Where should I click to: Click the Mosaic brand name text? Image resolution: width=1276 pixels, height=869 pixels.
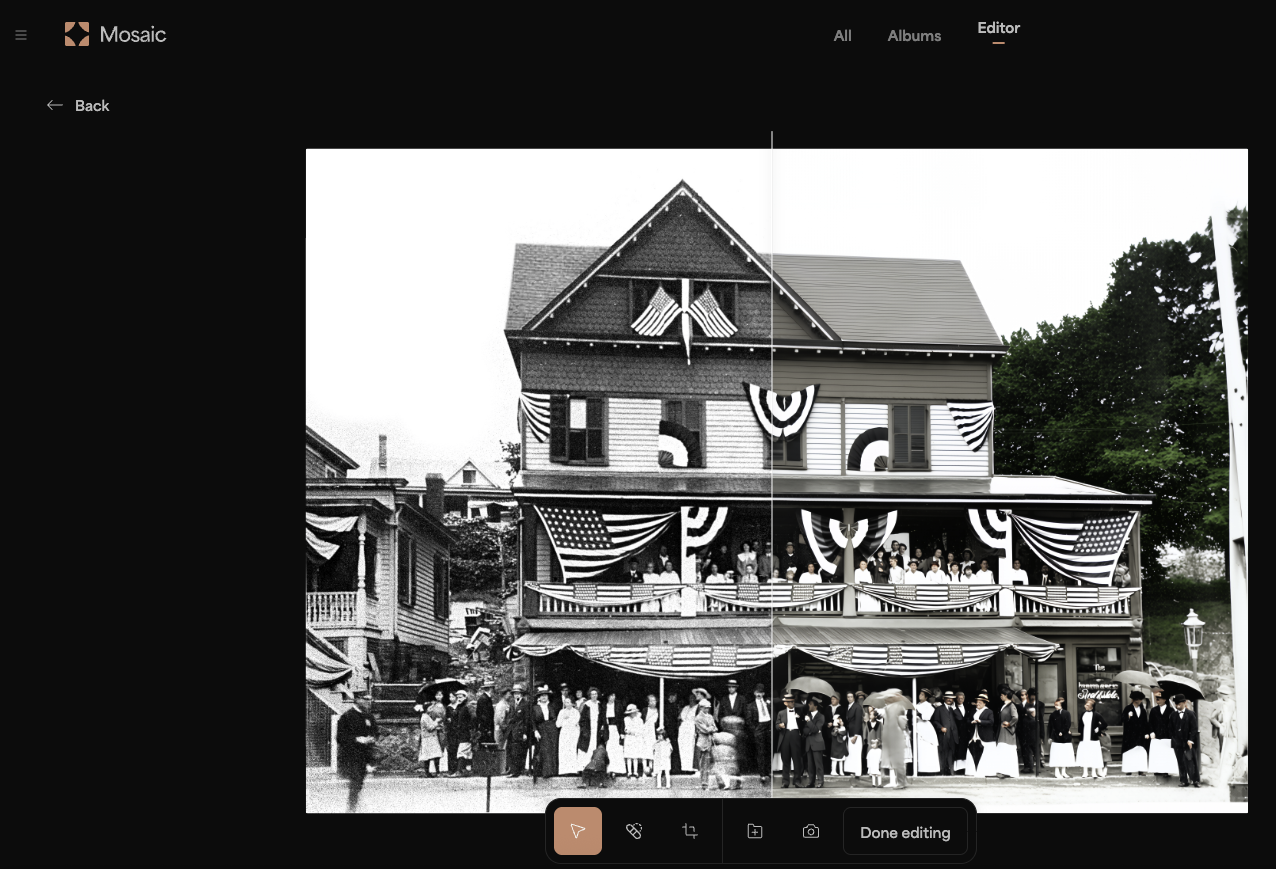133,34
